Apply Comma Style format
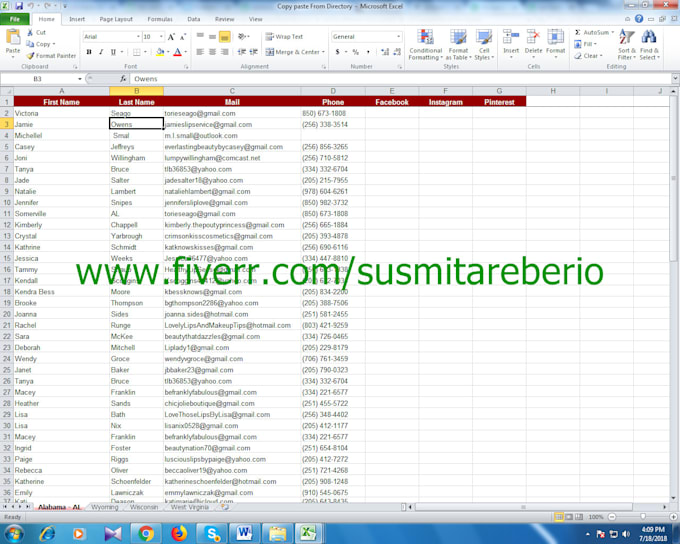 point(368,52)
